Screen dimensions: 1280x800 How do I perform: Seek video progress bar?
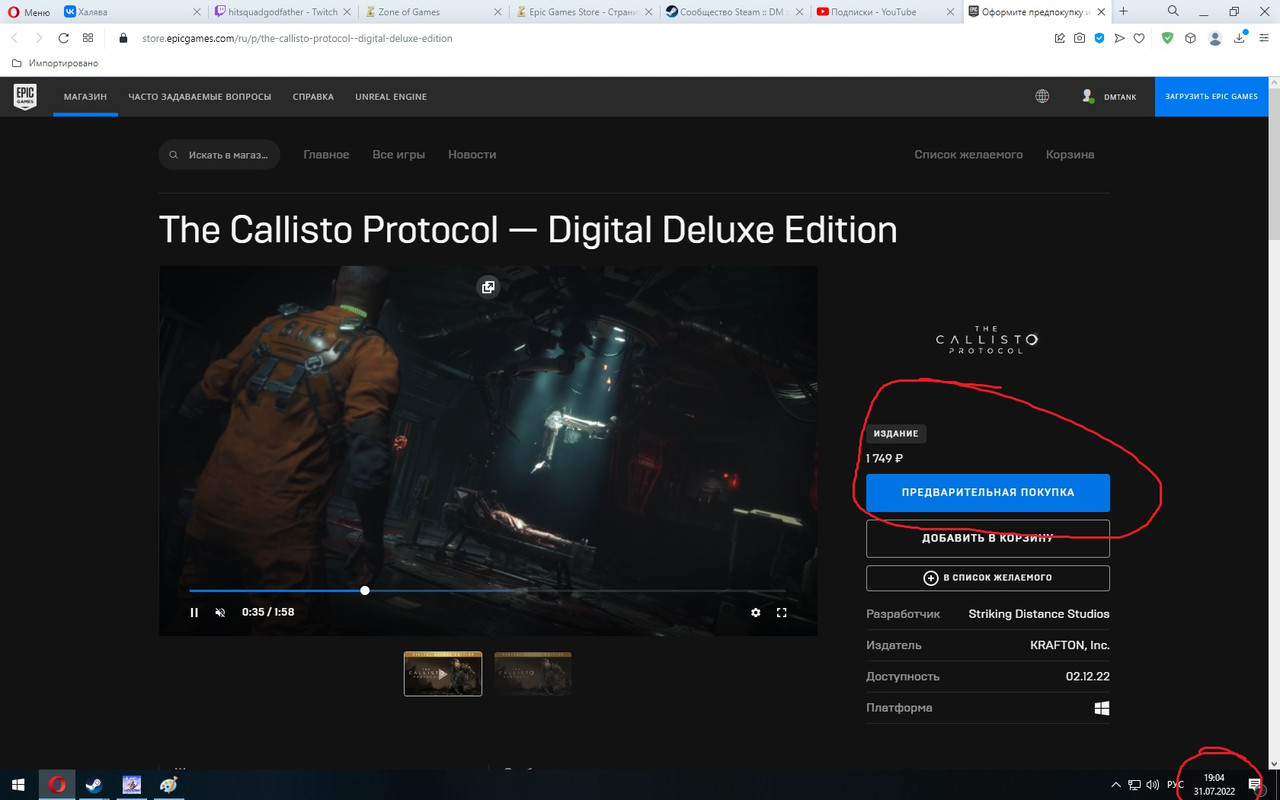tap(487, 591)
